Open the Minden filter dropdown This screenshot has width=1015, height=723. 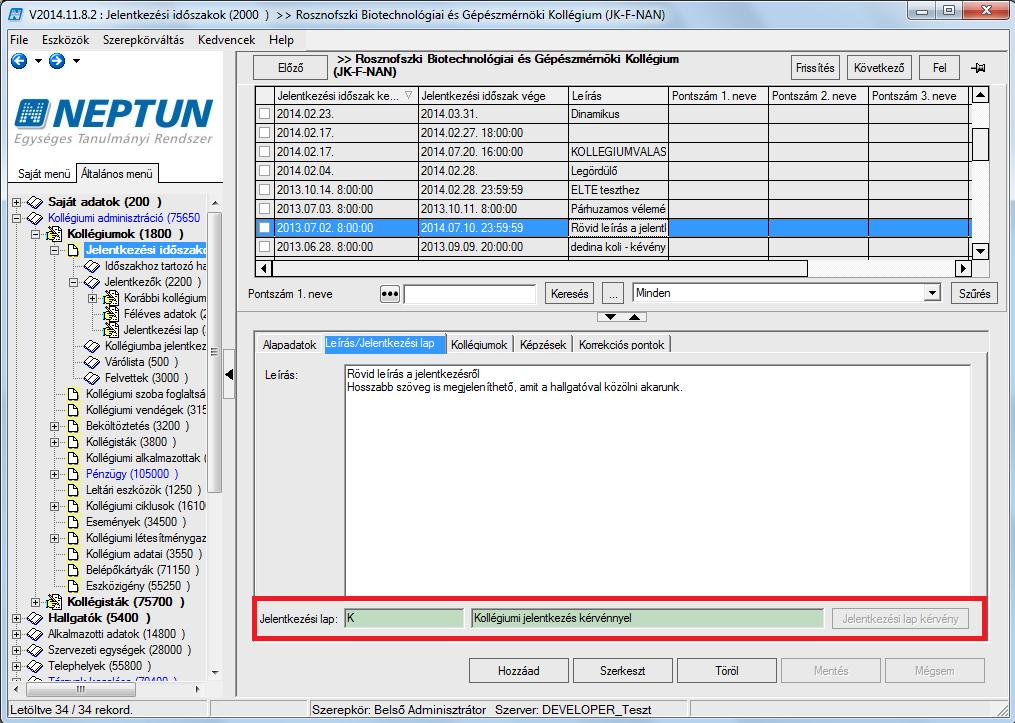point(931,293)
